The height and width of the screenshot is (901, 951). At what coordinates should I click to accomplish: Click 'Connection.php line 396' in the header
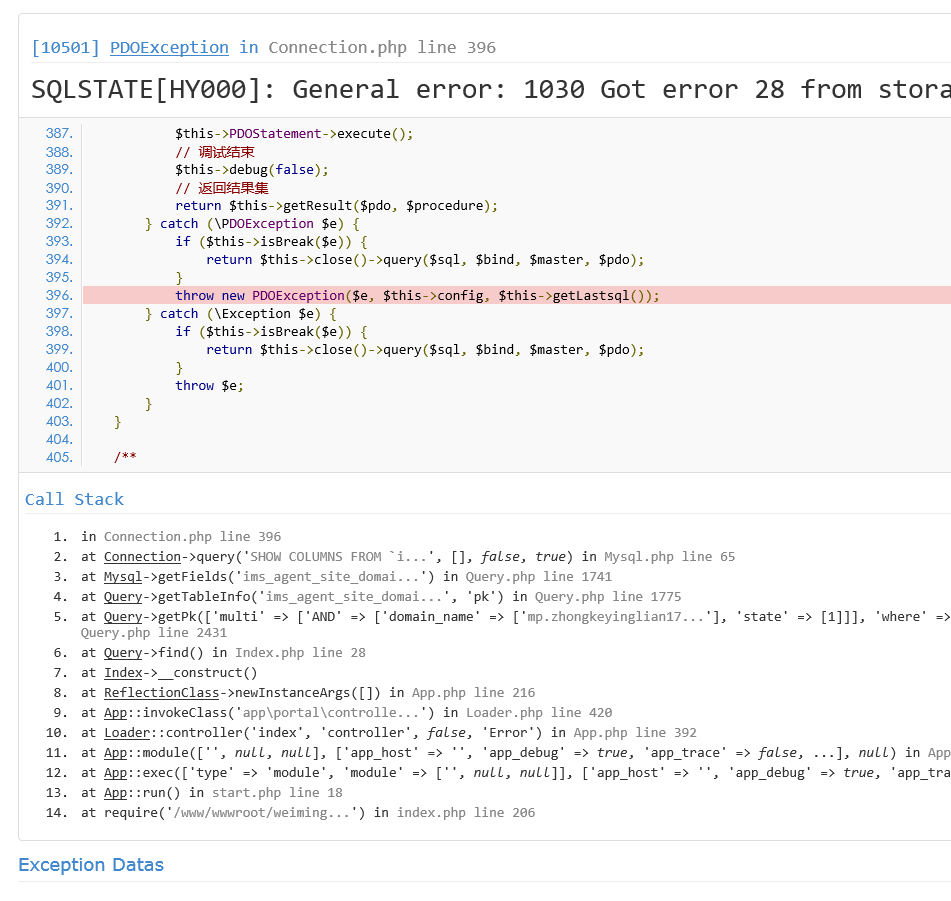[382, 47]
